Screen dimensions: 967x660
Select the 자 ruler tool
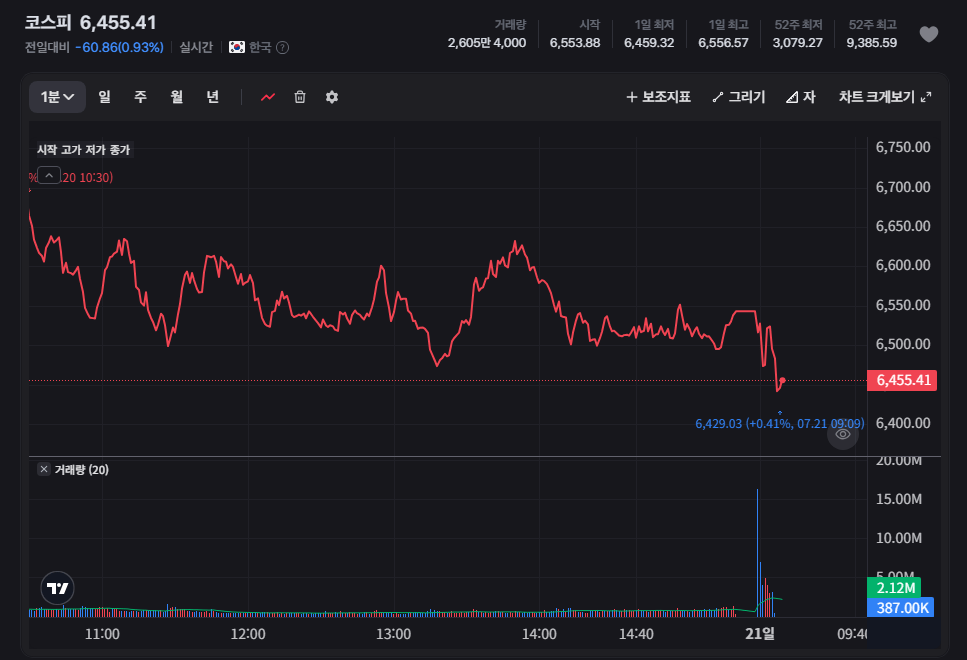(x=800, y=97)
